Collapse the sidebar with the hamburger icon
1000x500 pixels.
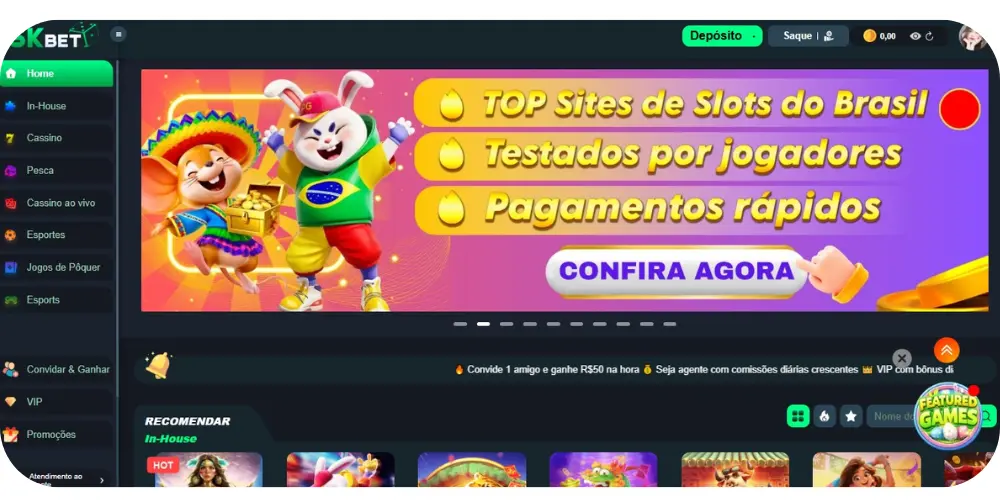pos(118,34)
